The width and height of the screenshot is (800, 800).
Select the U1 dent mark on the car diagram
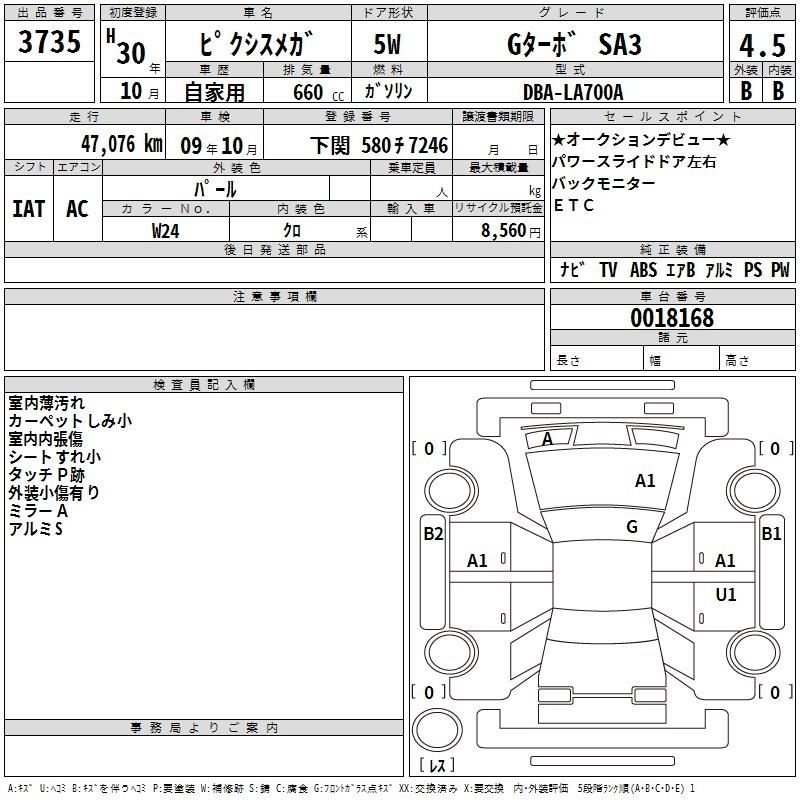click(x=726, y=595)
